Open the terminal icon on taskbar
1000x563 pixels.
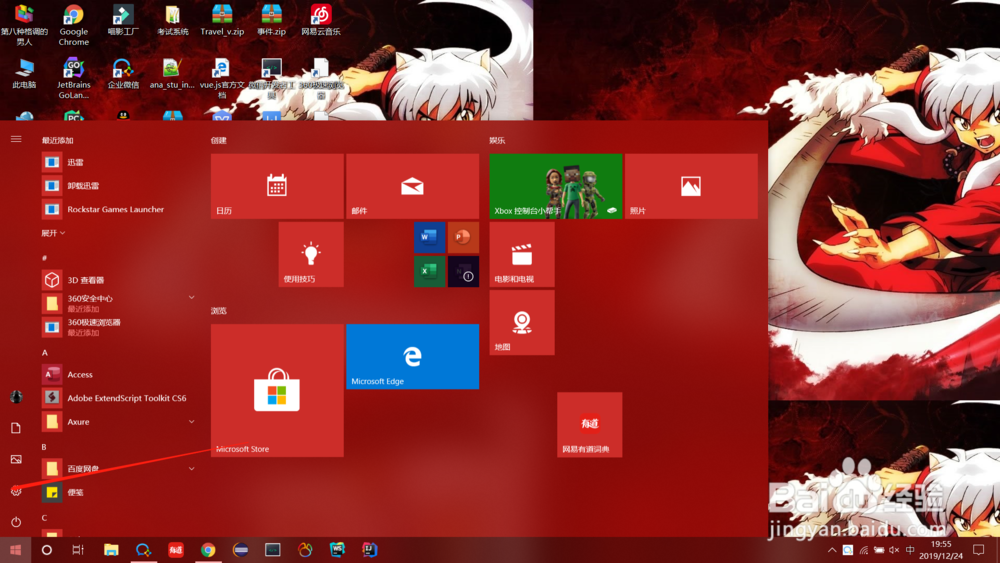(272, 550)
